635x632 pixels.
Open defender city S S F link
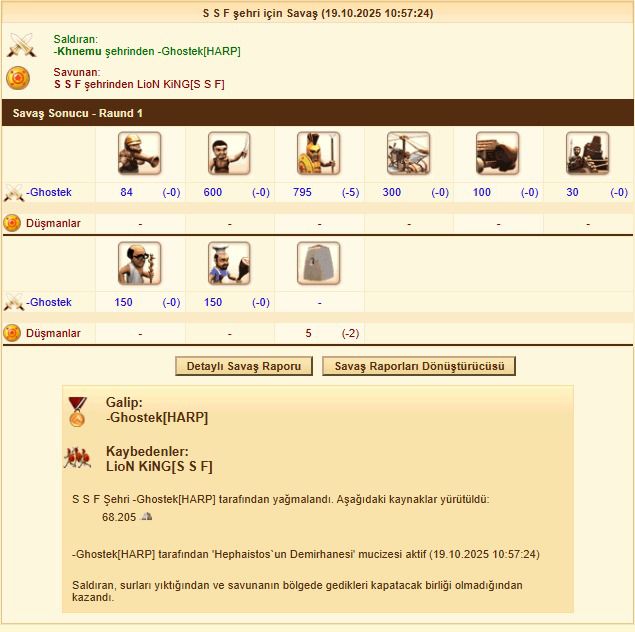[67, 84]
